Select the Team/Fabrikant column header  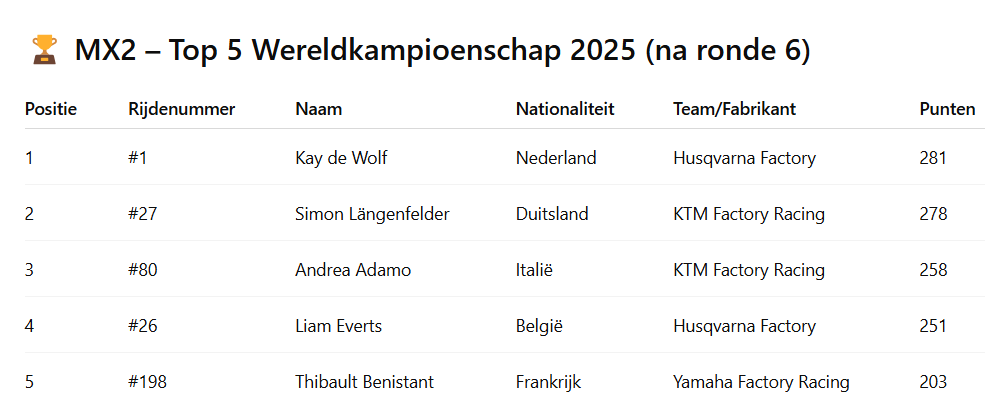tap(734, 109)
